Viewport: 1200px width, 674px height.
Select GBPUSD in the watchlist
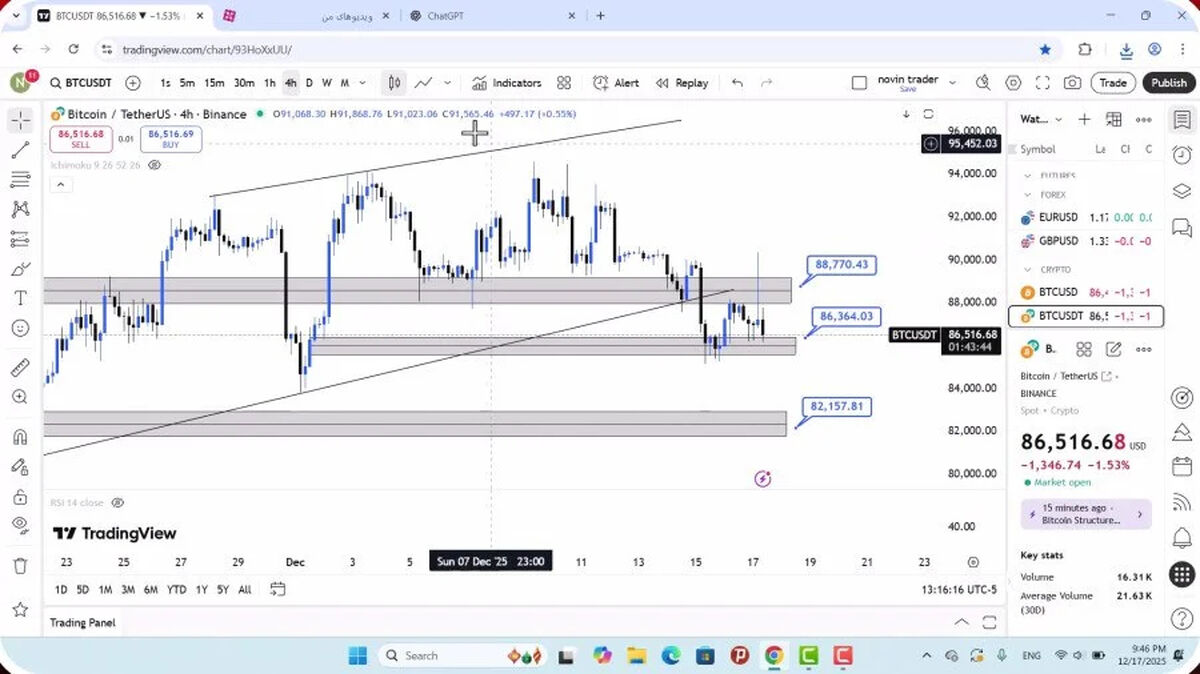1085,241
